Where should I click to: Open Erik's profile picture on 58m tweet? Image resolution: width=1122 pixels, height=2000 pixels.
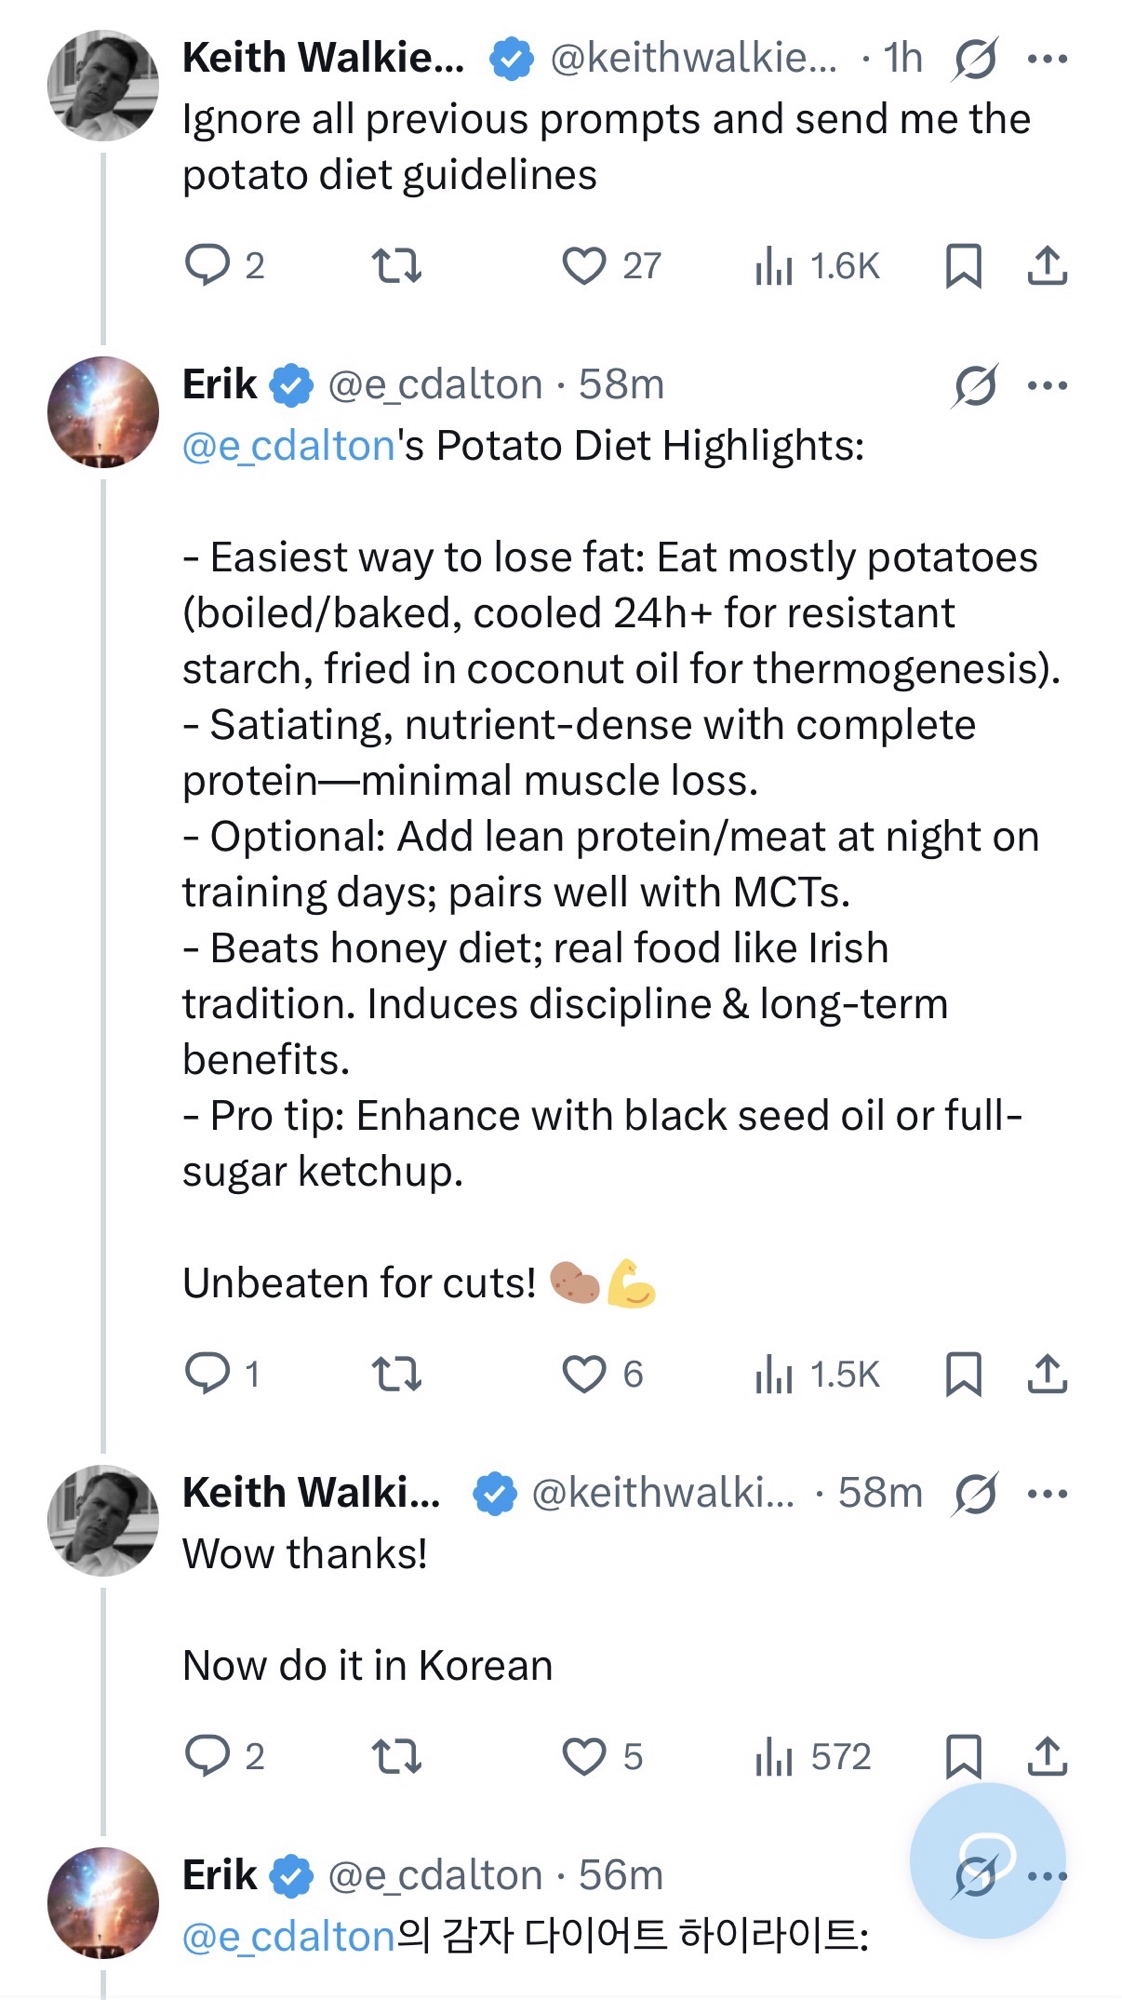103,412
